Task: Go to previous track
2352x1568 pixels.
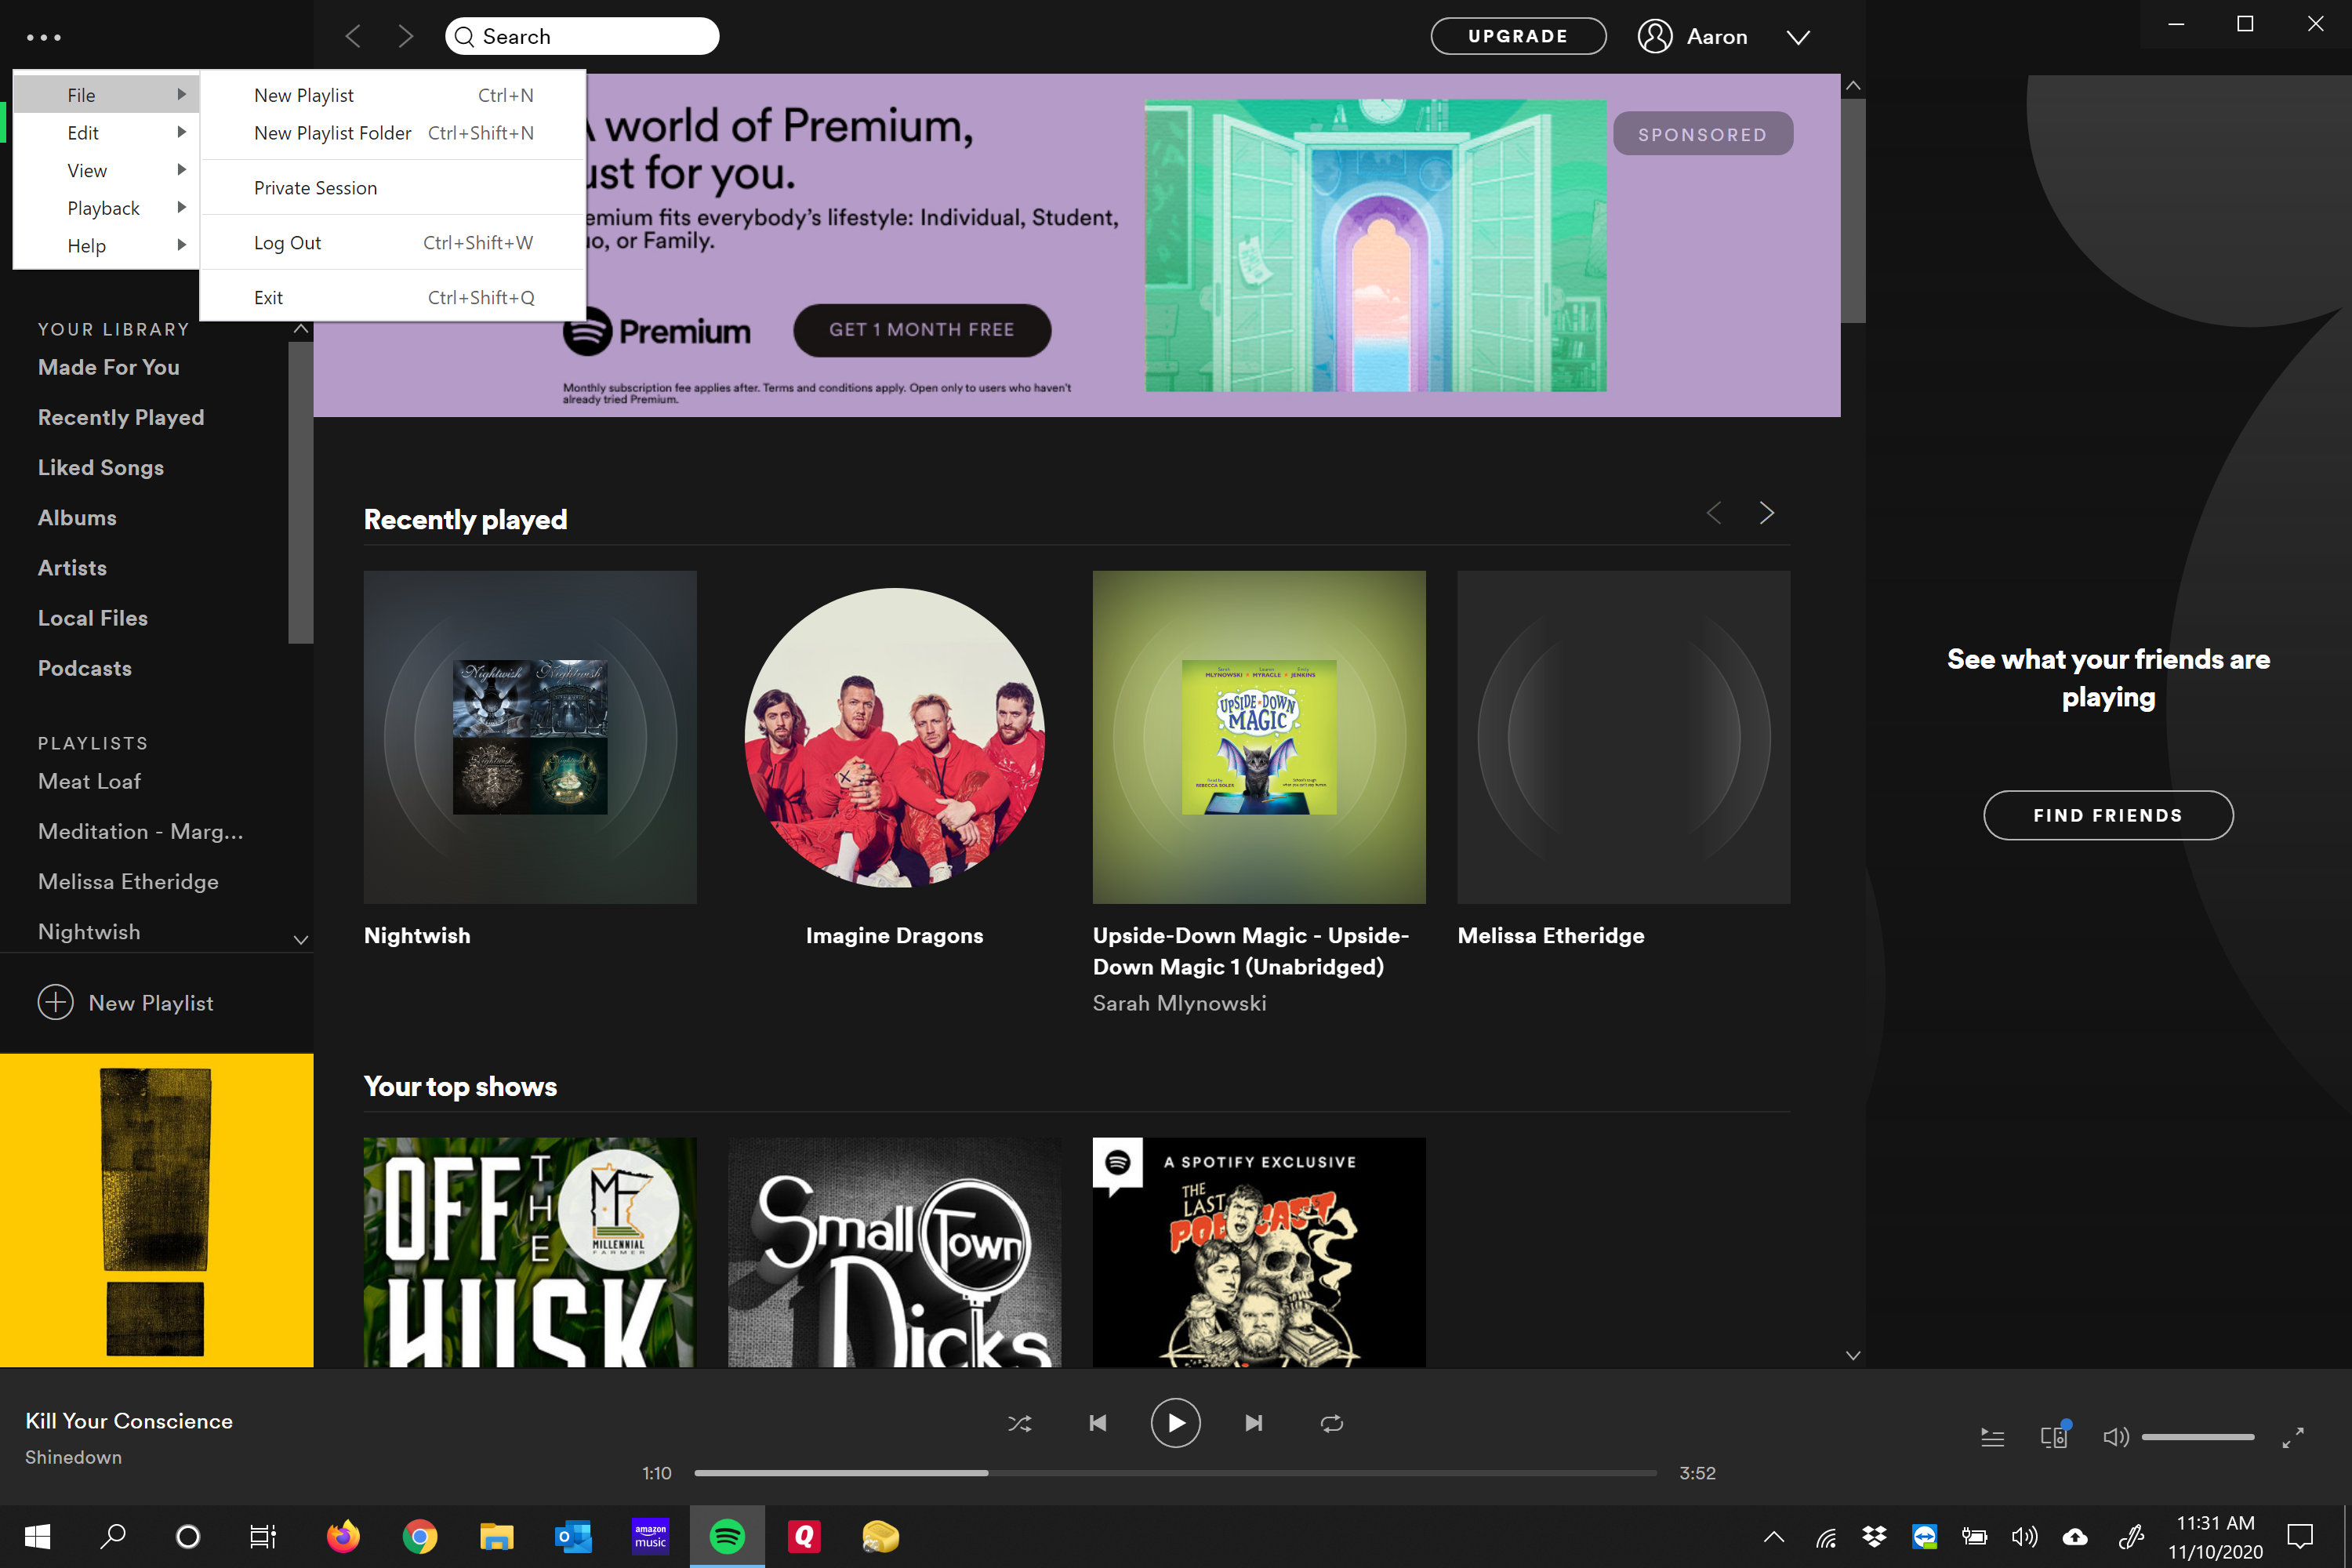Action: tap(1097, 1423)
